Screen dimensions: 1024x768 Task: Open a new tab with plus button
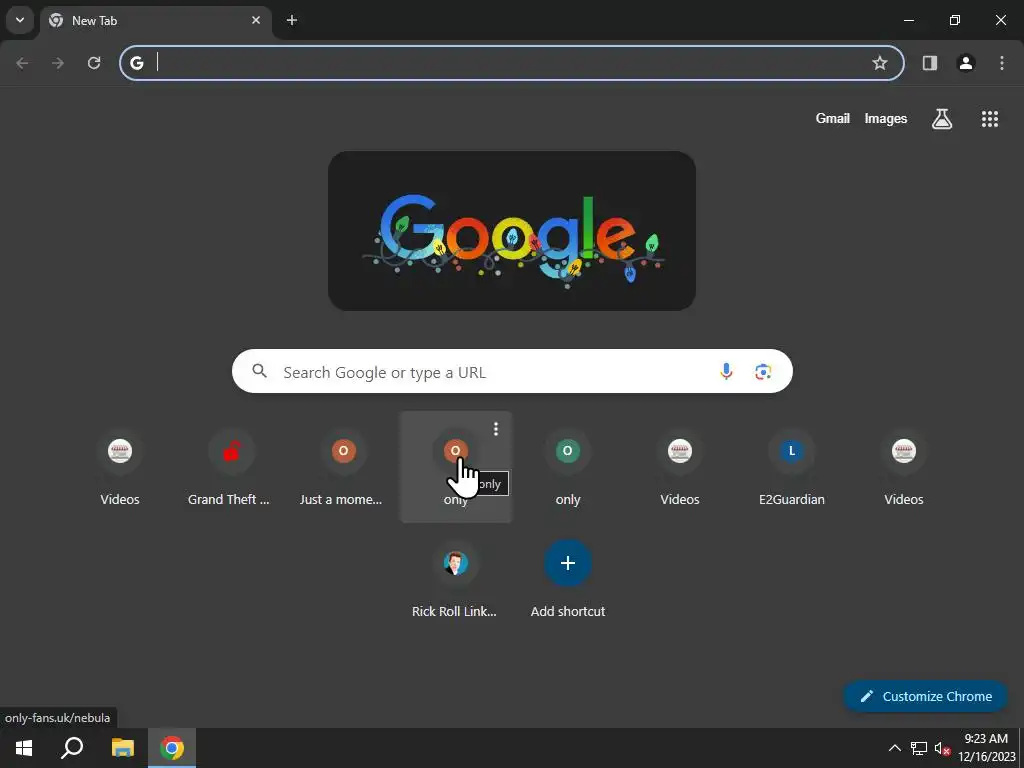[292, 20]
